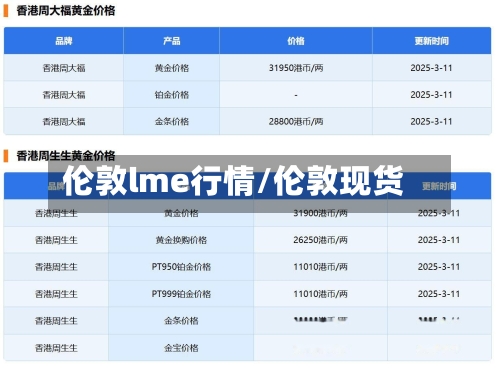Click 香港周生生 in the 金宝价格 row
The height and width of the screenshot is (368, 500).
56,348
